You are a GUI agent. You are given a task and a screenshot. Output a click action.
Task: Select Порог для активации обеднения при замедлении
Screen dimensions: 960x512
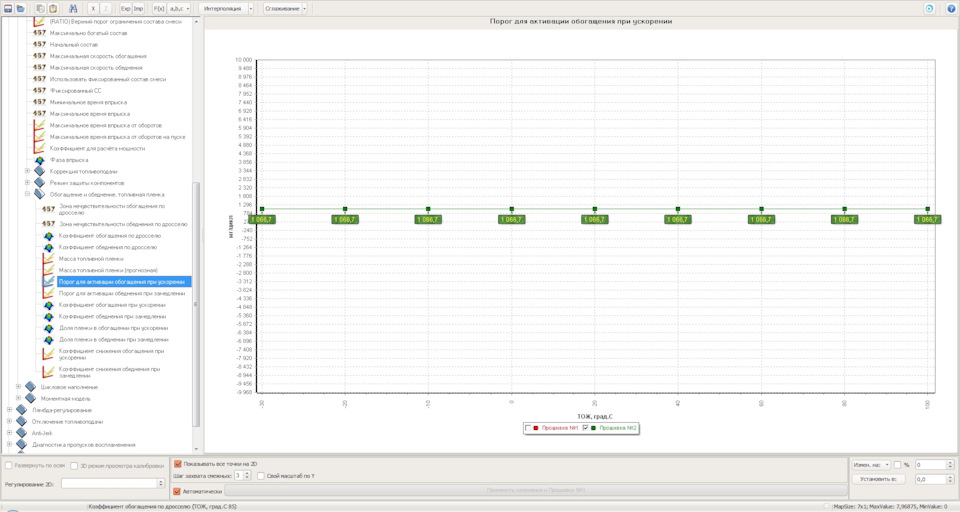click(x=122, y=293)
